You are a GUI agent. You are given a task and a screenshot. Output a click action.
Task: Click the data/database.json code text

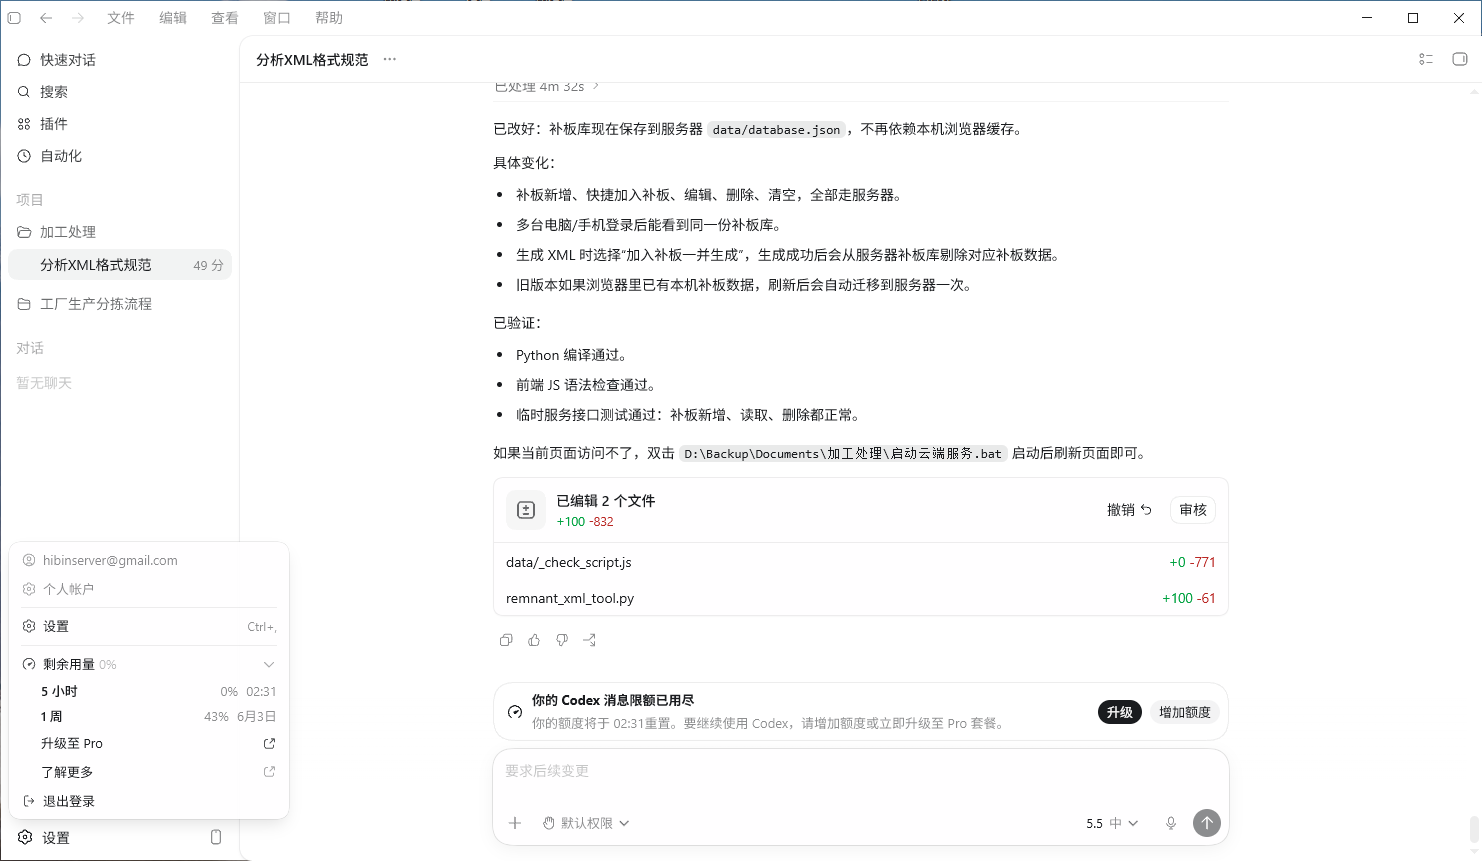pyautogui.click(x=776, y=130)
